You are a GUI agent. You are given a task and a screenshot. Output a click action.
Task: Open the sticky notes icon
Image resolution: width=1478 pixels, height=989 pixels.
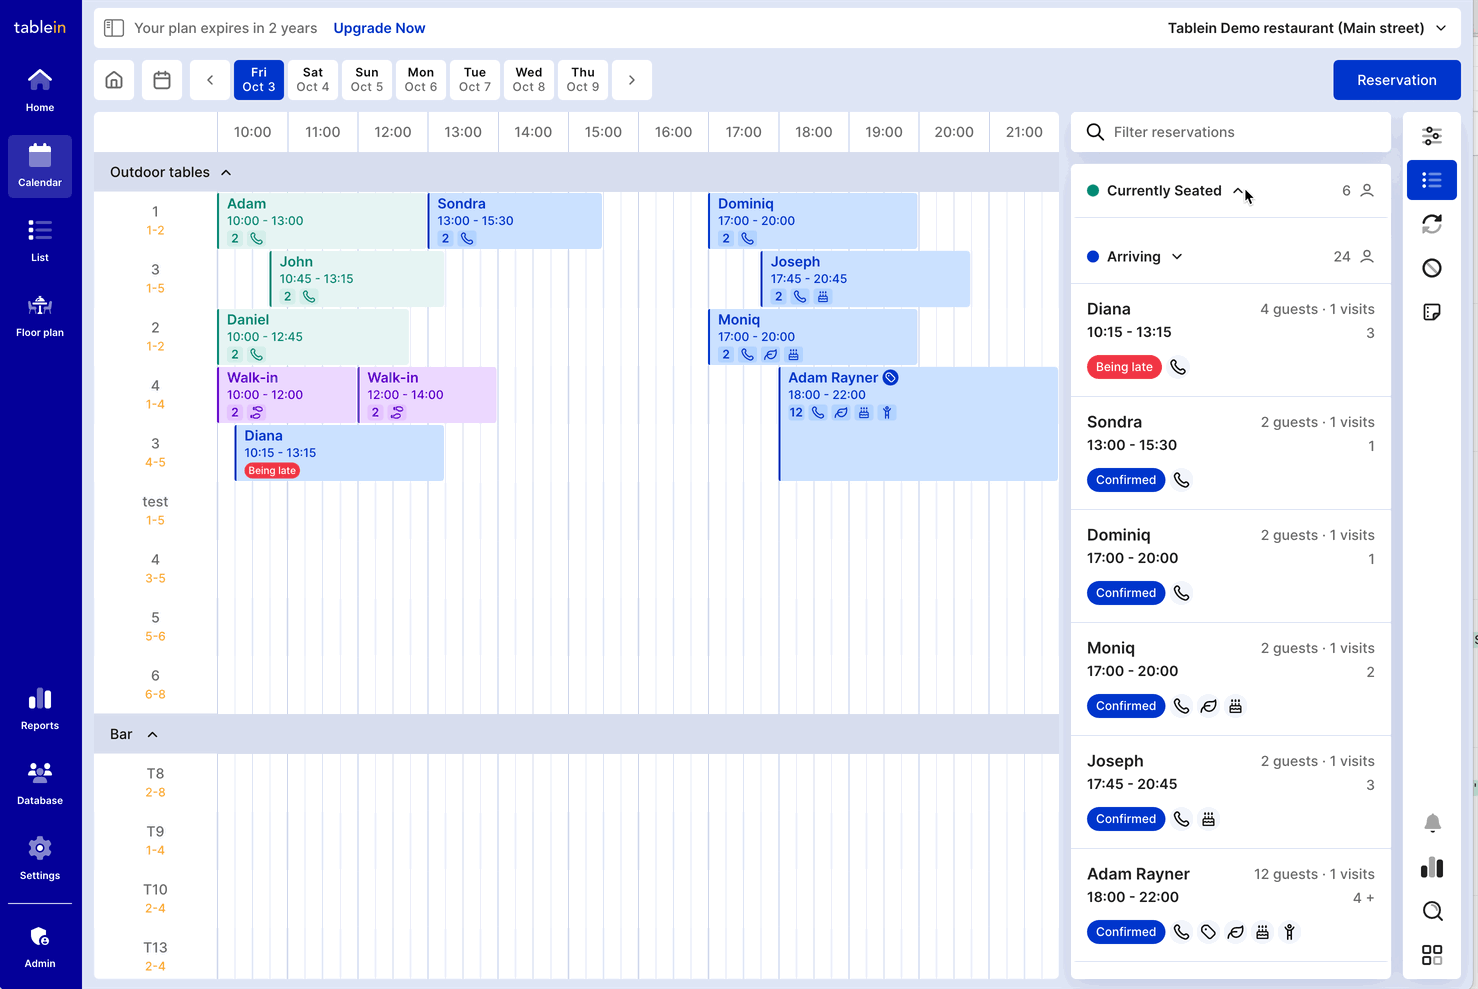click(x=1432, y=312)
